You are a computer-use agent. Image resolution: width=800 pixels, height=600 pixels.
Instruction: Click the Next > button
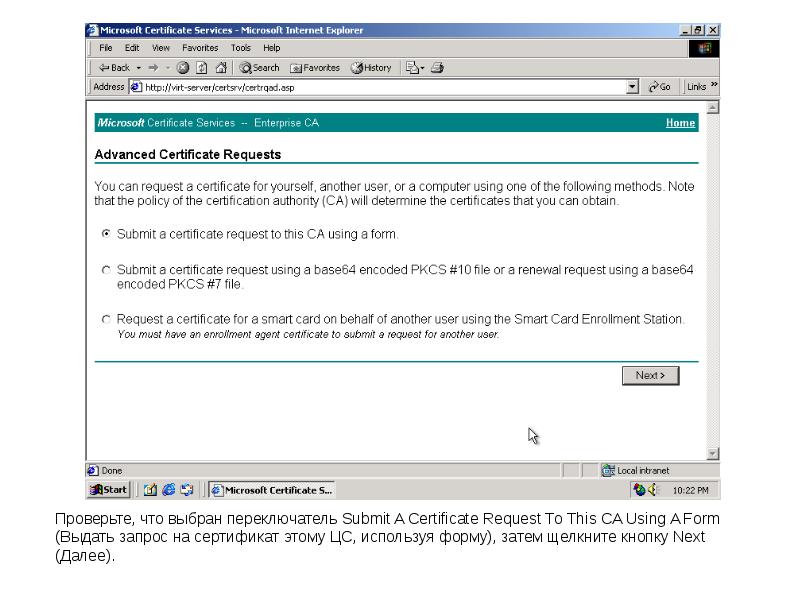(650, 375)
